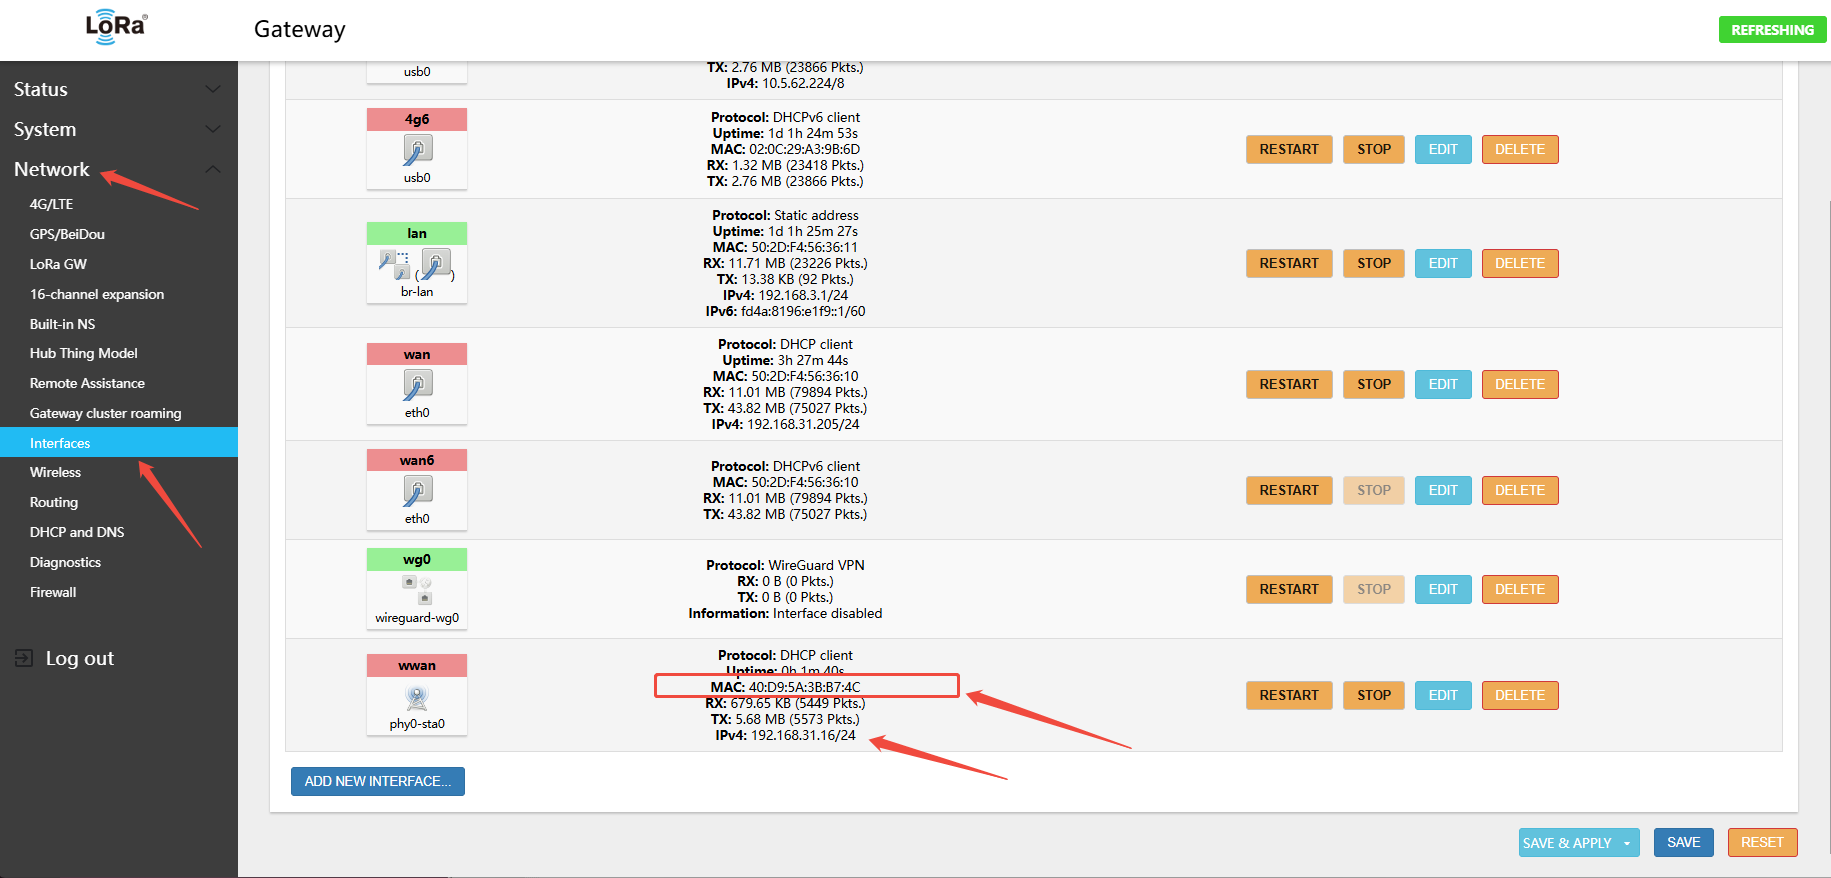
Task: Open the Wireless menu item
Action: (x=56, y=472)
